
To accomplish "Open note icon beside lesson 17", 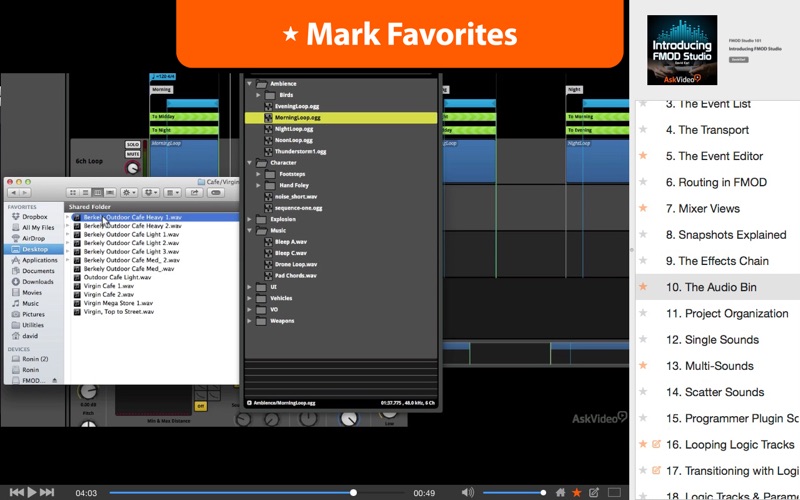I will point(656,470).
